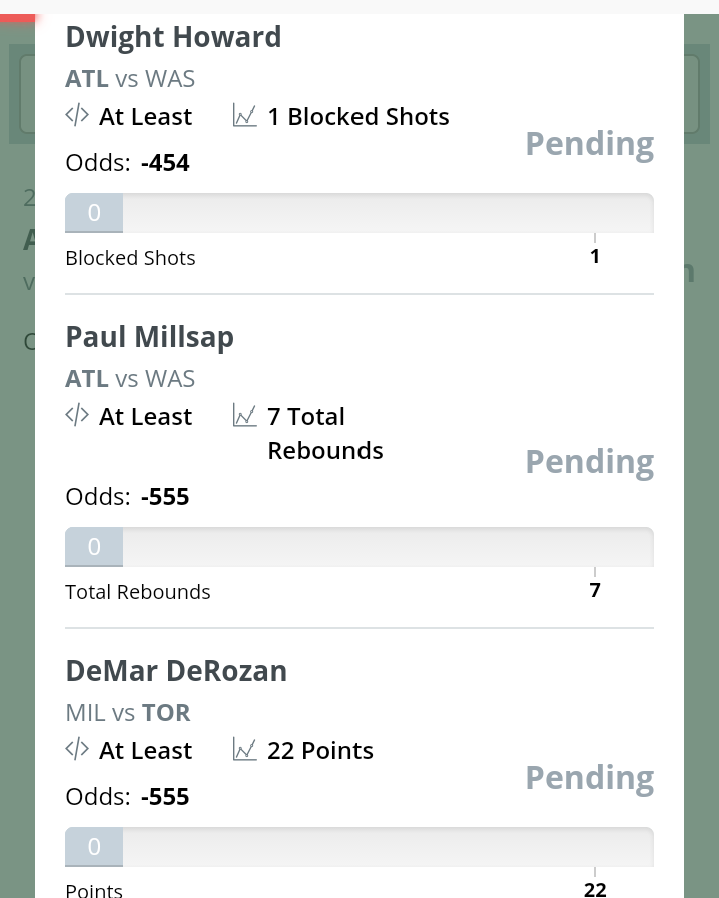
Task: Open Paul Millsap's player name heading
Action: 149,337
